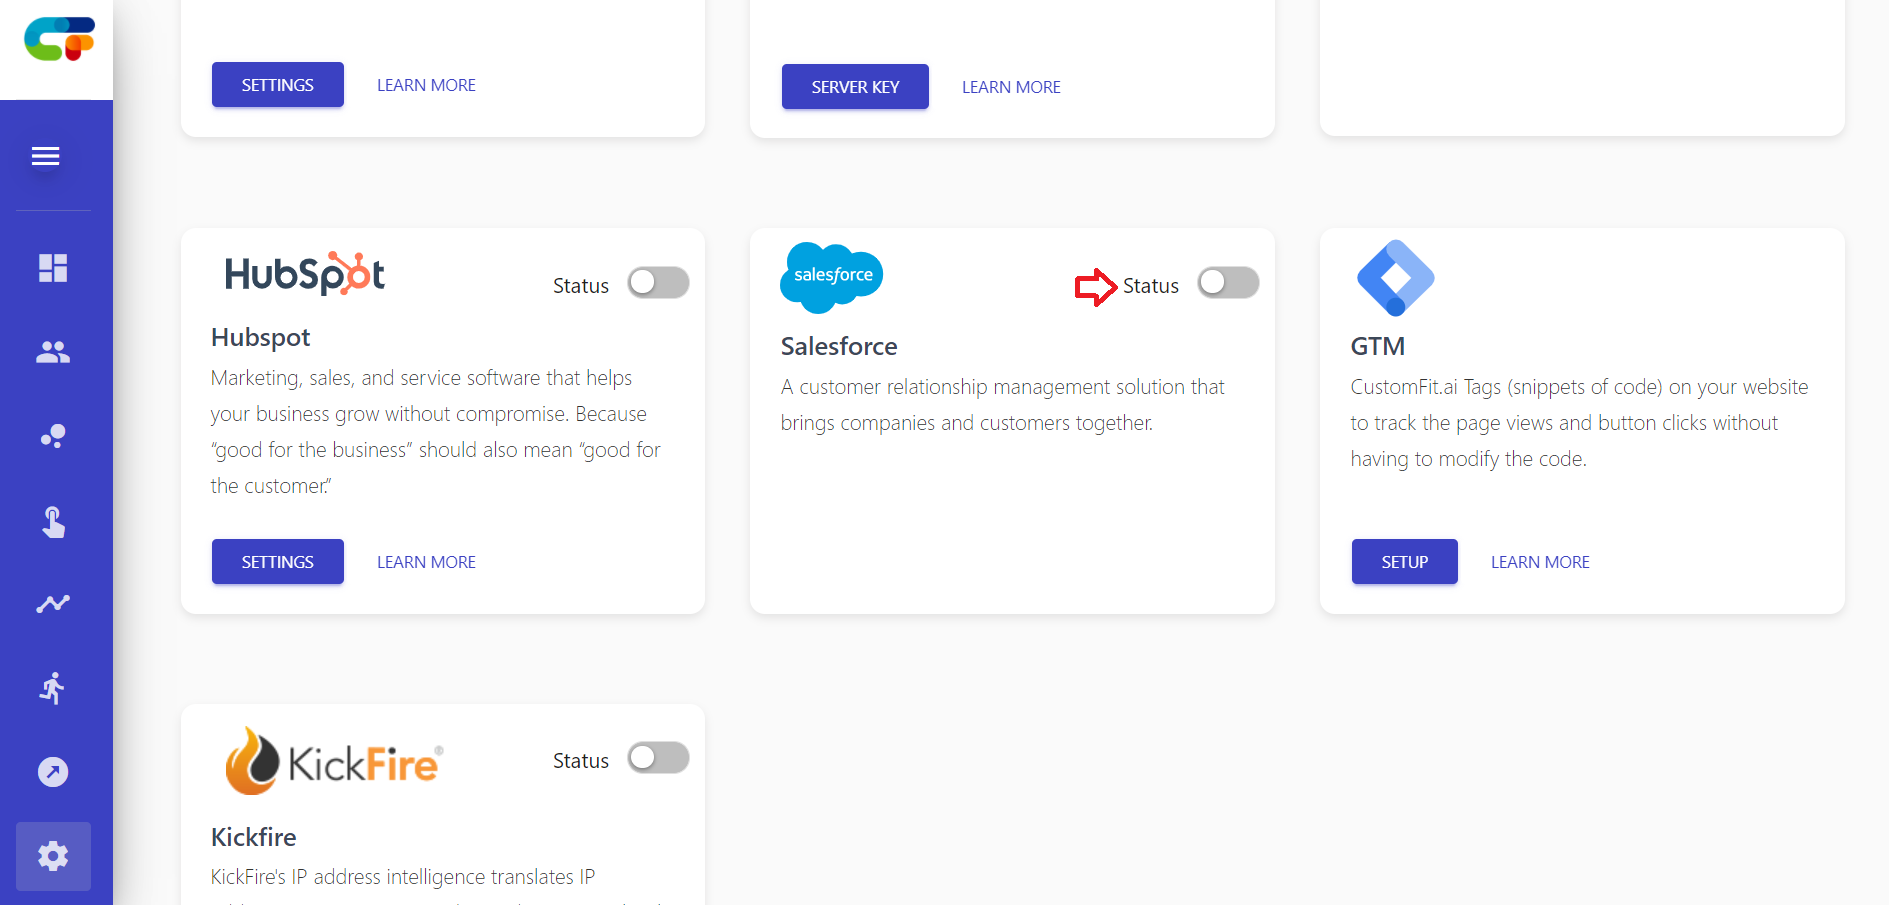Select the bubble chart icon in the sidebar

53,436
